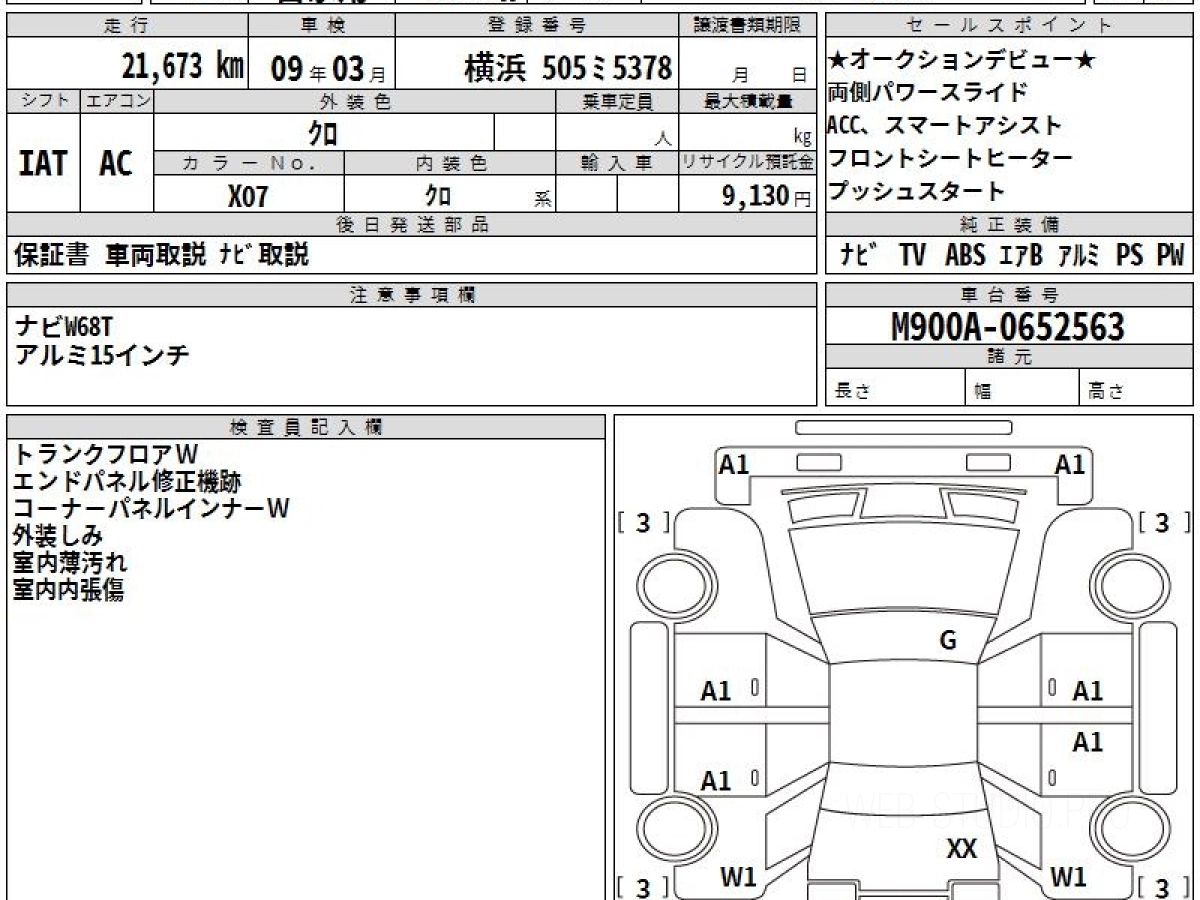Click the AC air conditioner cell

pyautogui.click(x=116, y=163)
